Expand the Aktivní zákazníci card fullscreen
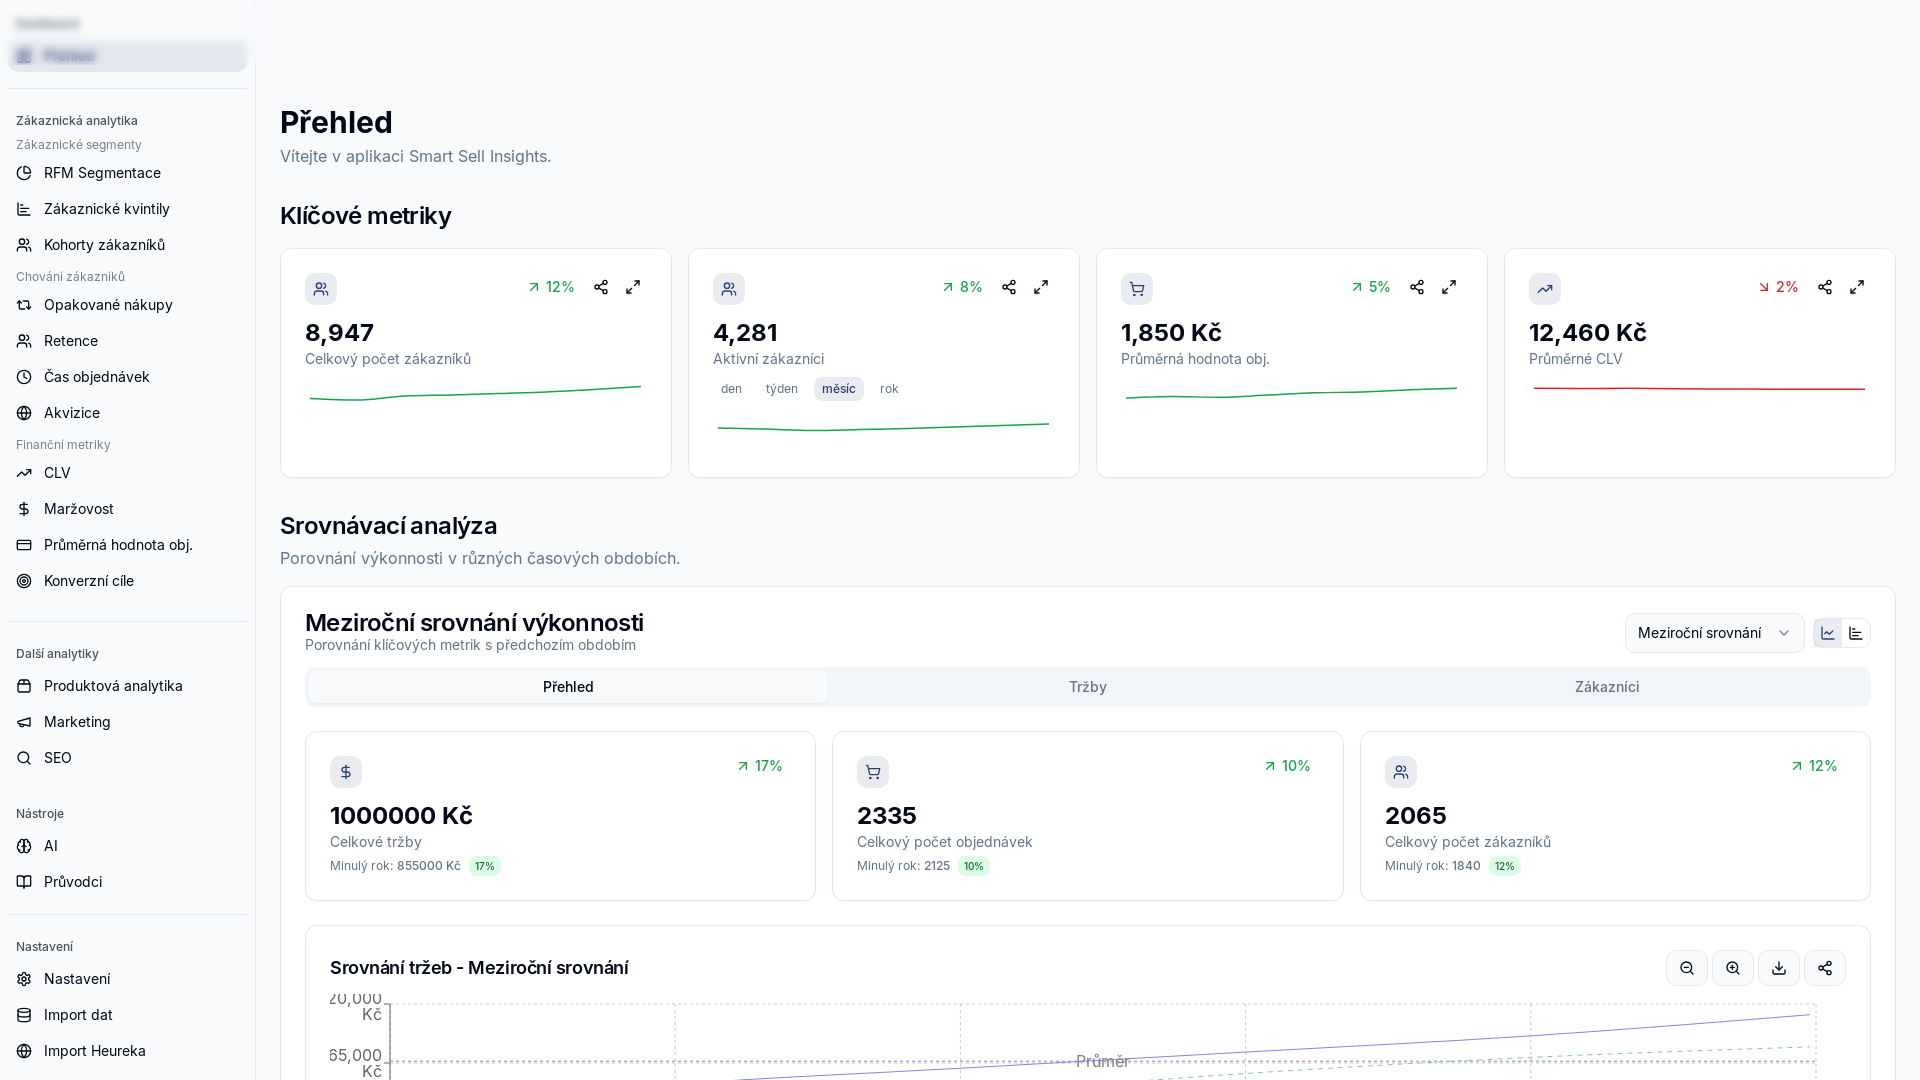 pos(1041,287)
